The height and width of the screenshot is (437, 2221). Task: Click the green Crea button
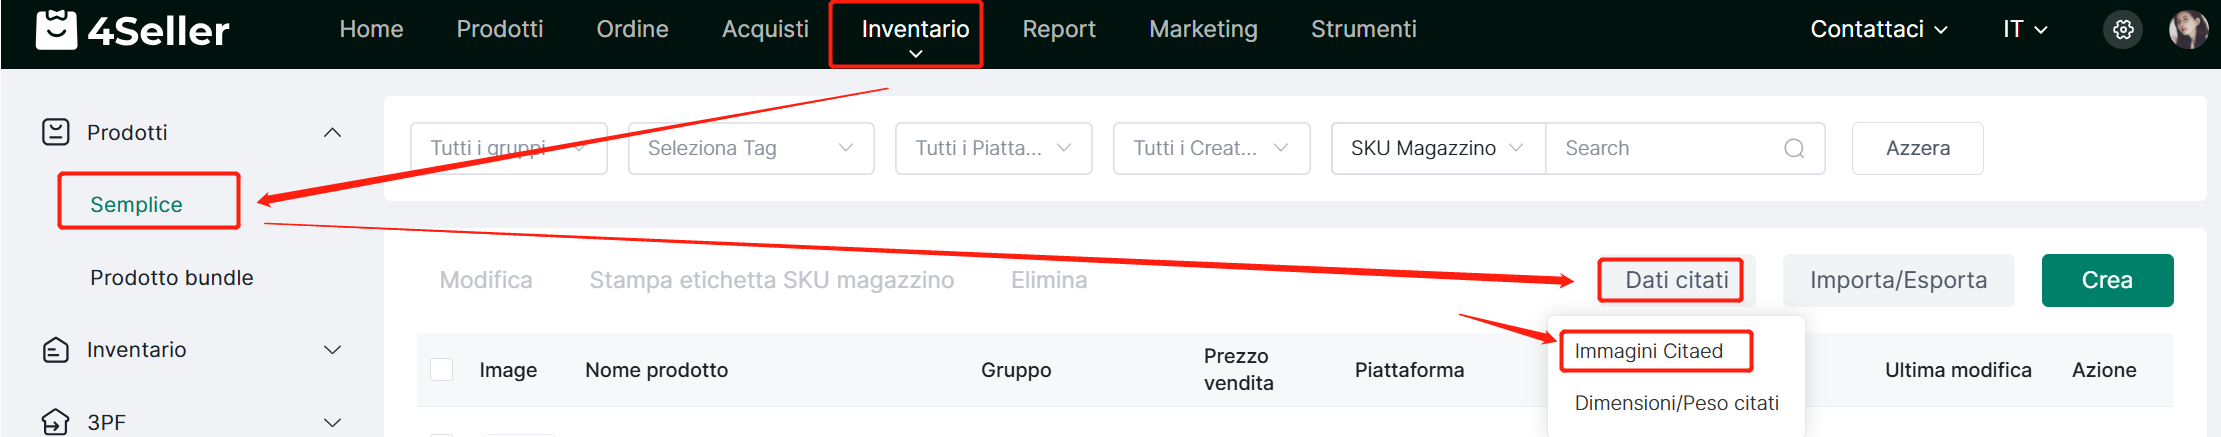2107,280
